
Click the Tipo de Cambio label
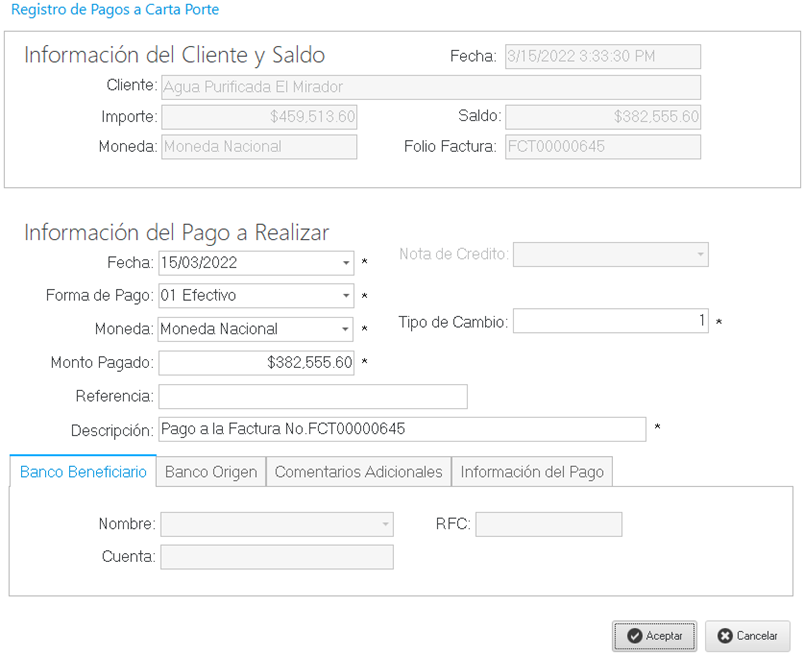click(453, 322)
